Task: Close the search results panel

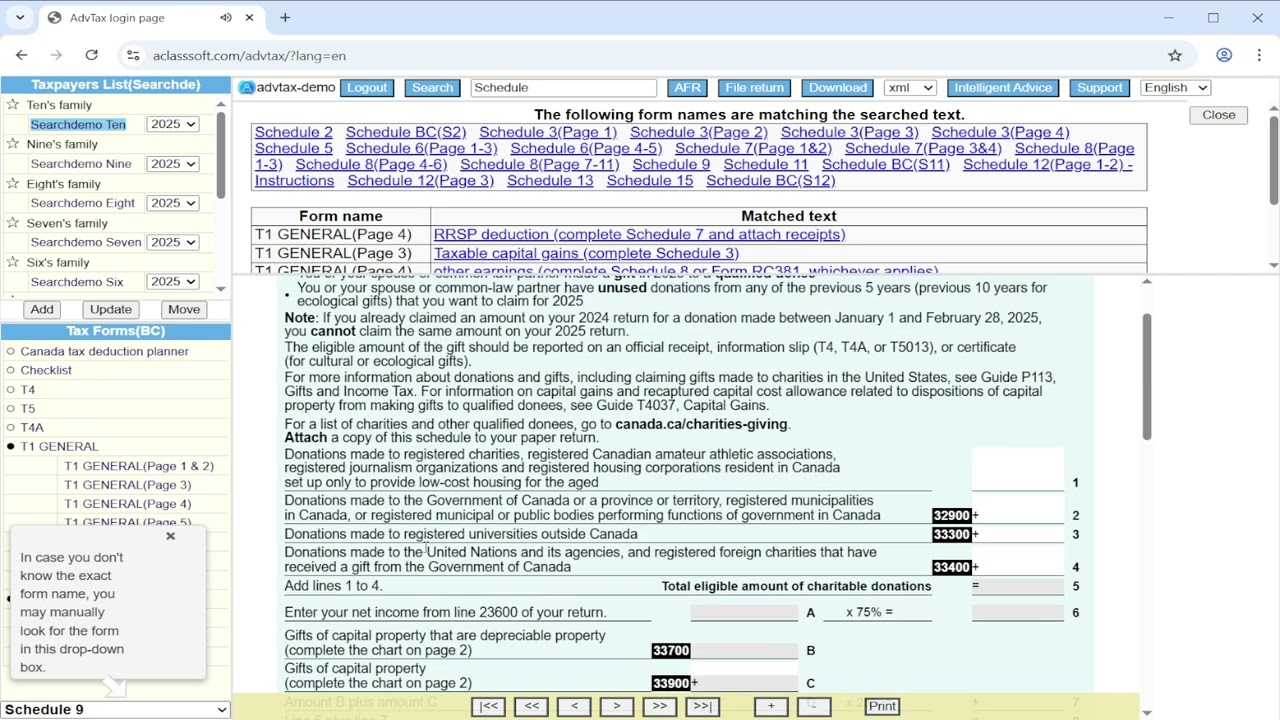Action: tap(1219, 115)
